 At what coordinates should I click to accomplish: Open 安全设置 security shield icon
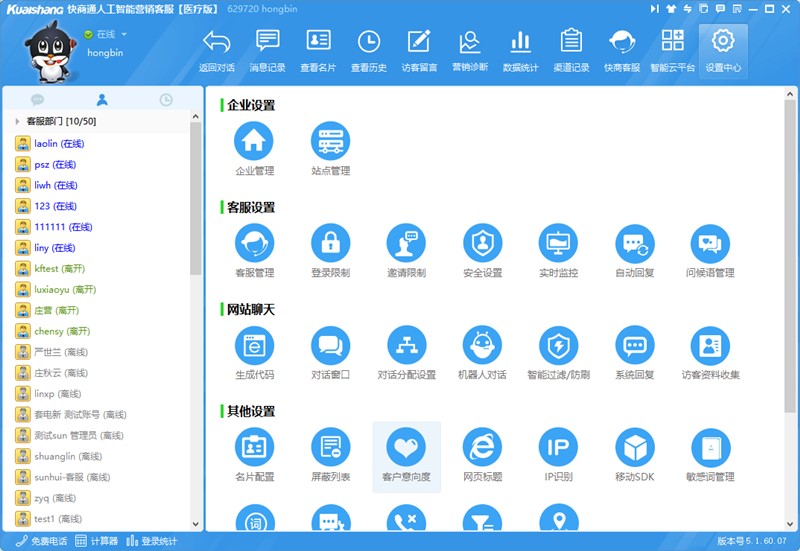(482, 243)
